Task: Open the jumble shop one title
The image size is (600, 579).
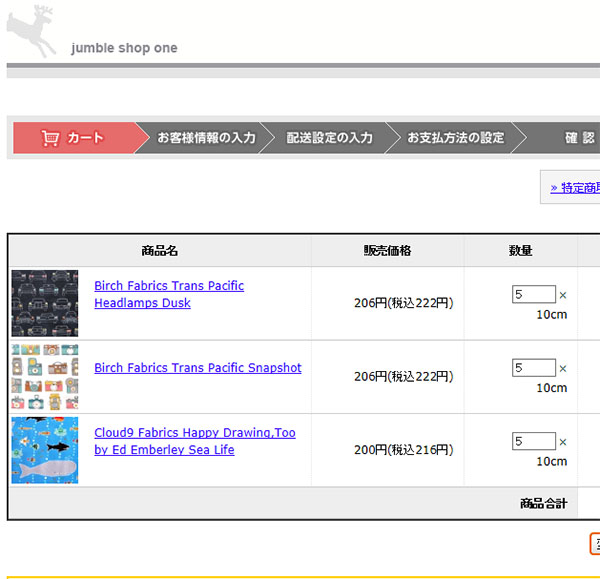Action: (x=124, y=48)
